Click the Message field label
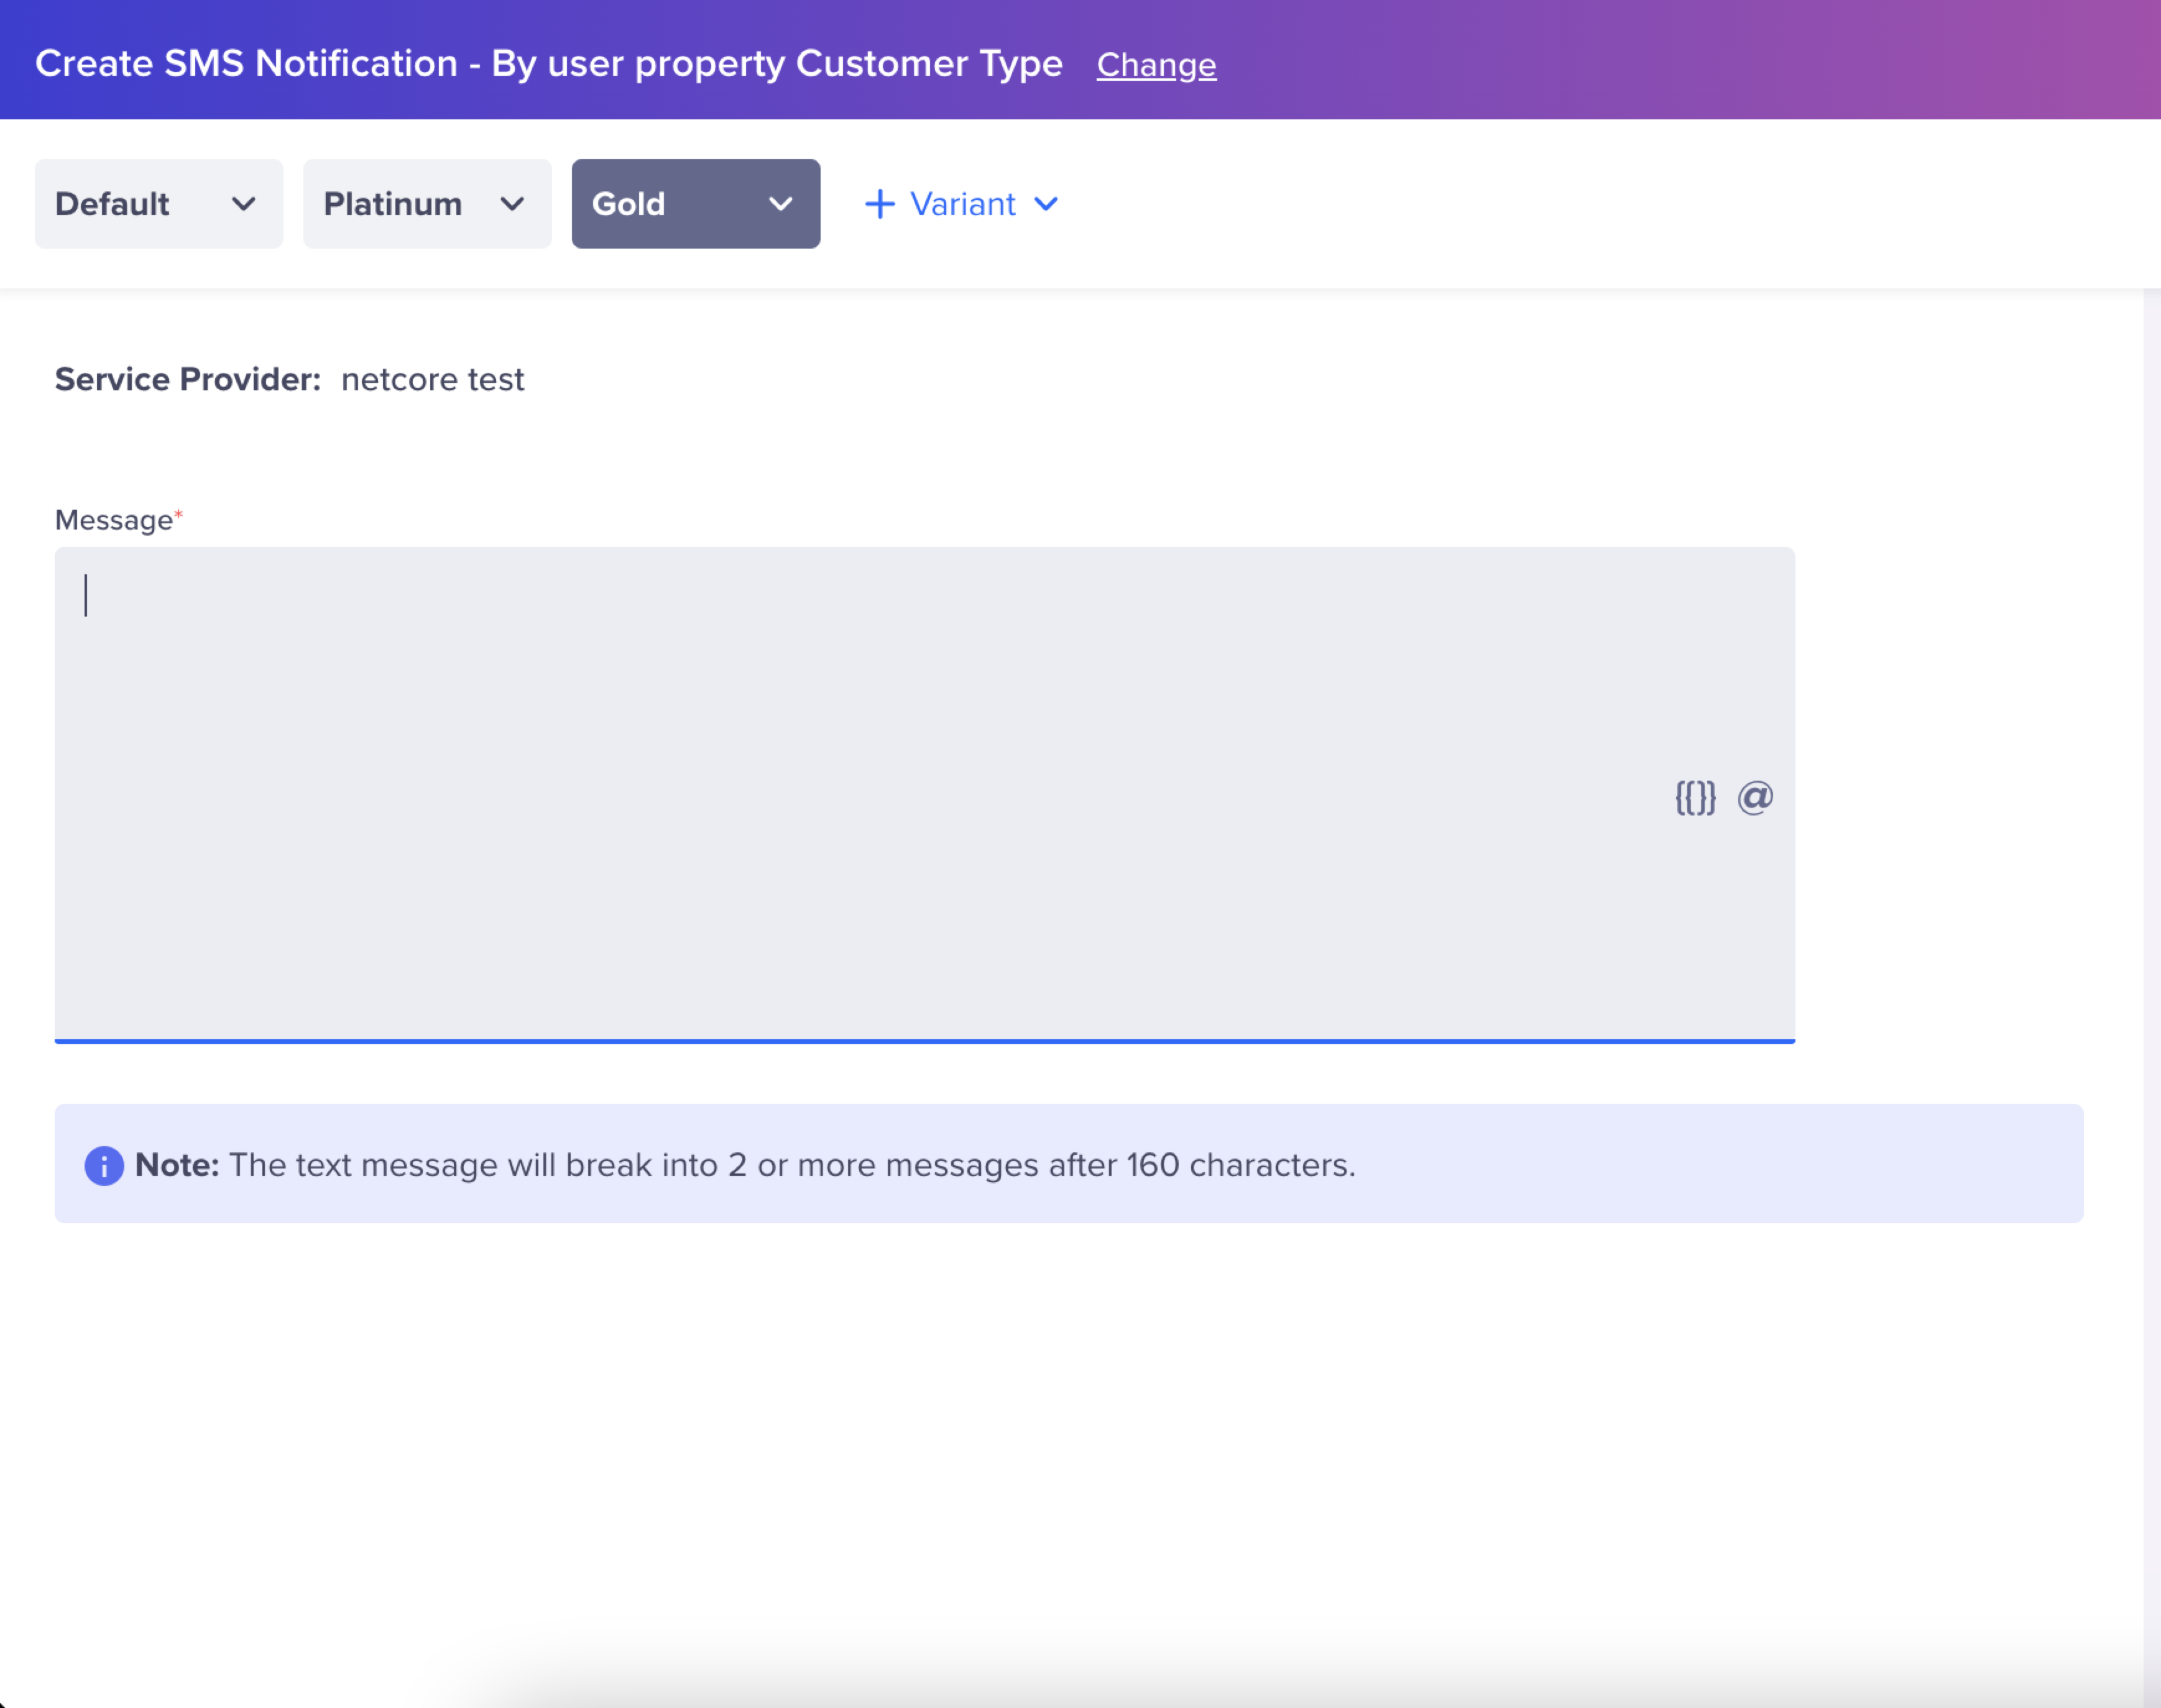The height and width of the screenshot is (1708, 2161). (x=114, y=520)
